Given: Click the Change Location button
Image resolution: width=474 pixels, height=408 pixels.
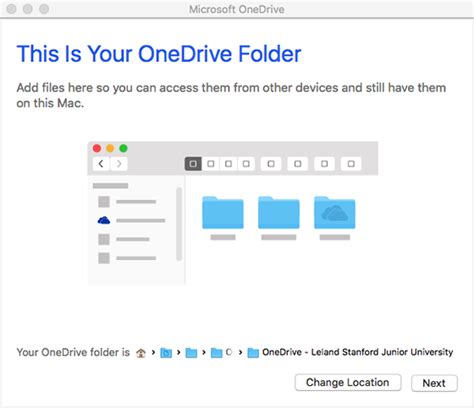Looking at the screenshot, I should [x=348, y=382].
